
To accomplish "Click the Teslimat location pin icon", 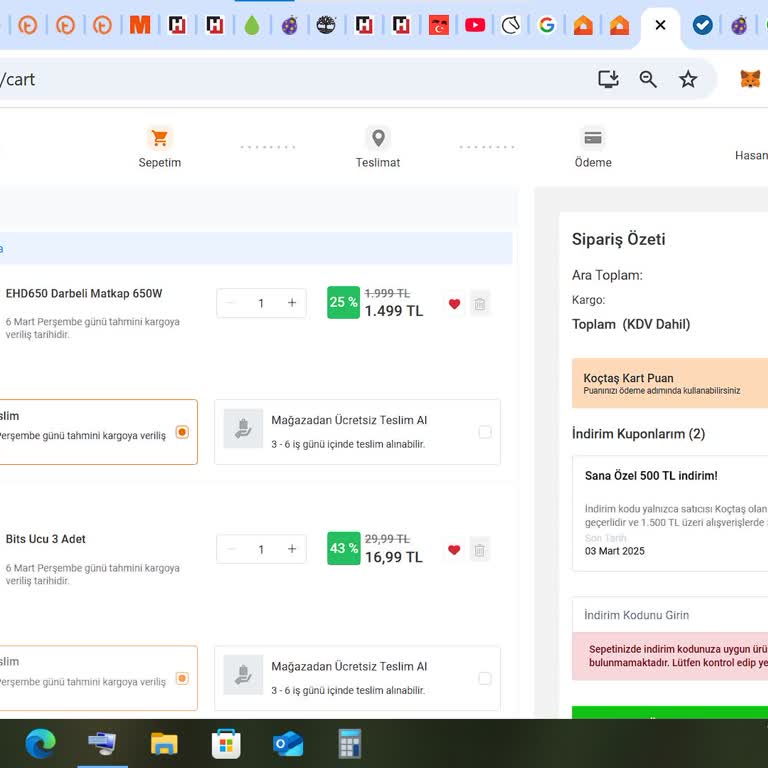I will pyautogui.click(x=378, y=139).
